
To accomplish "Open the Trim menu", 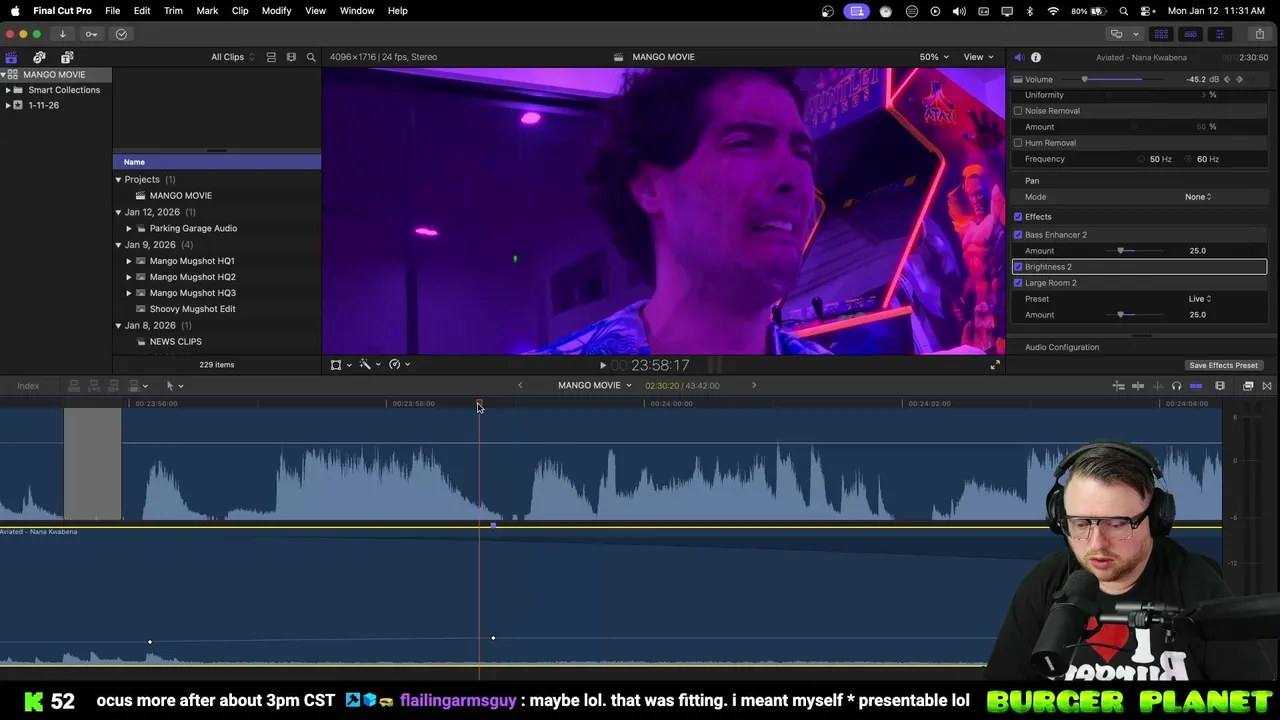I will coord(173,11).
